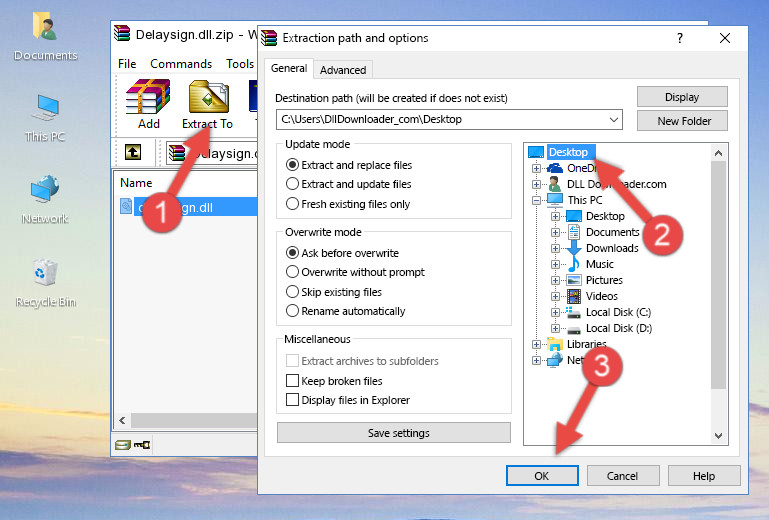Click the New Folder button

coord(682,121)
